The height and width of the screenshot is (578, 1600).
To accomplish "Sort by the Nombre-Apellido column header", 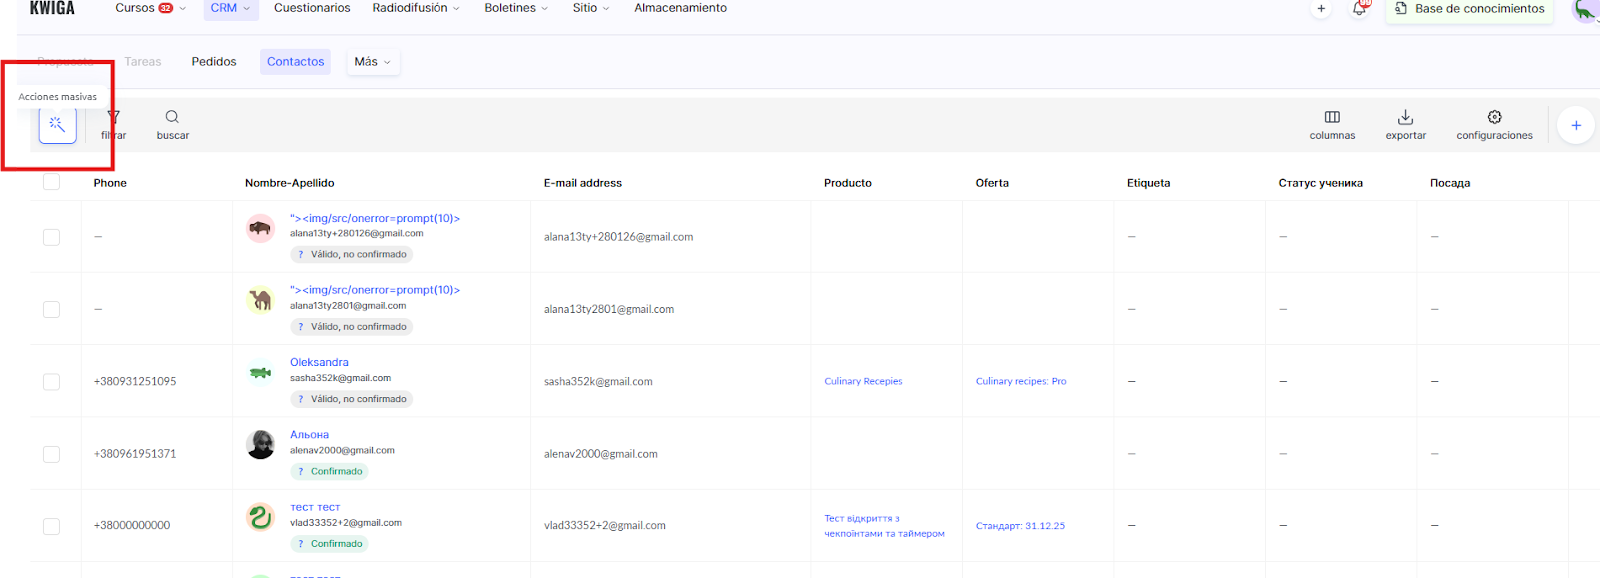I will [289, 183].
